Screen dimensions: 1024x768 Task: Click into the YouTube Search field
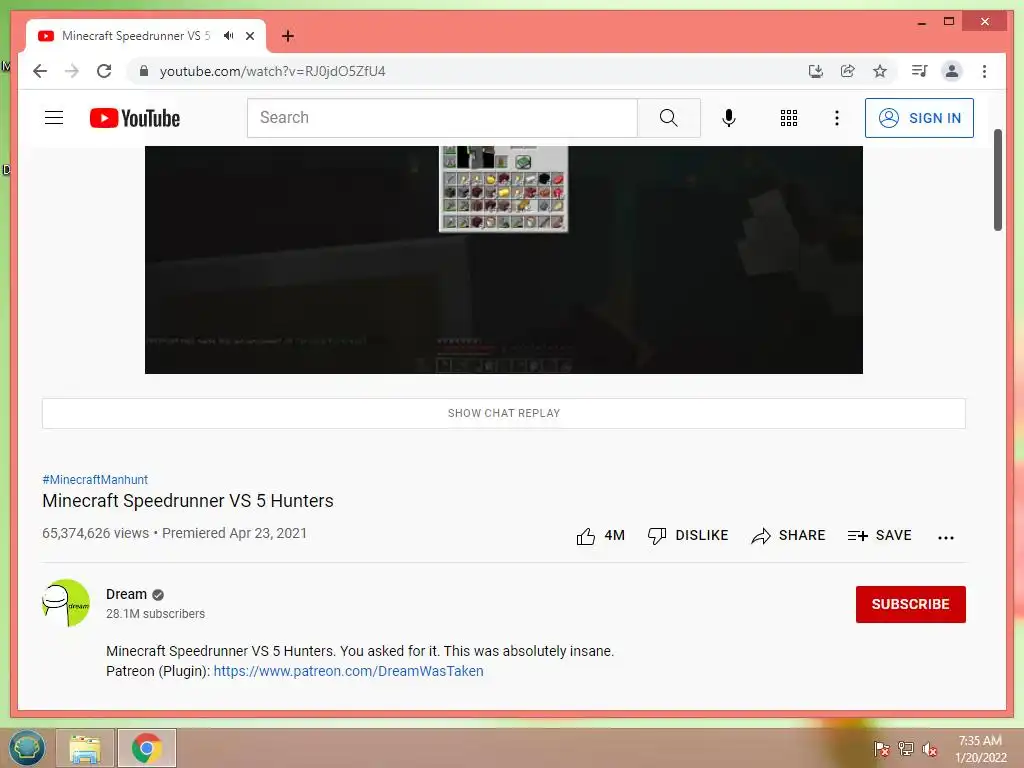[x=442, y=118]
